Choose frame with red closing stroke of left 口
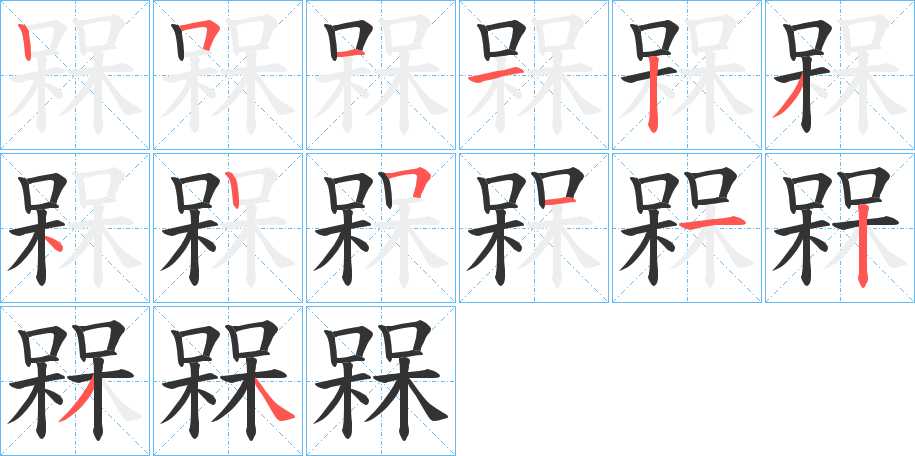This screenshot has width=915, height=456. [381, 75]
